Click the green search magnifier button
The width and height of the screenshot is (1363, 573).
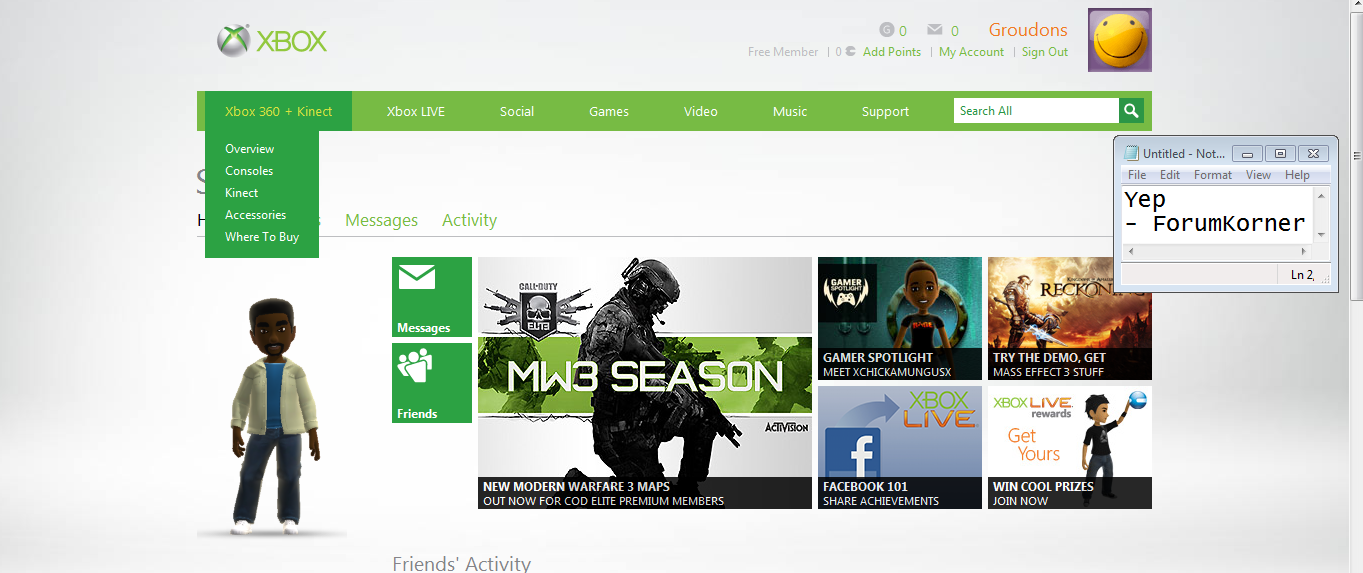1131,111
